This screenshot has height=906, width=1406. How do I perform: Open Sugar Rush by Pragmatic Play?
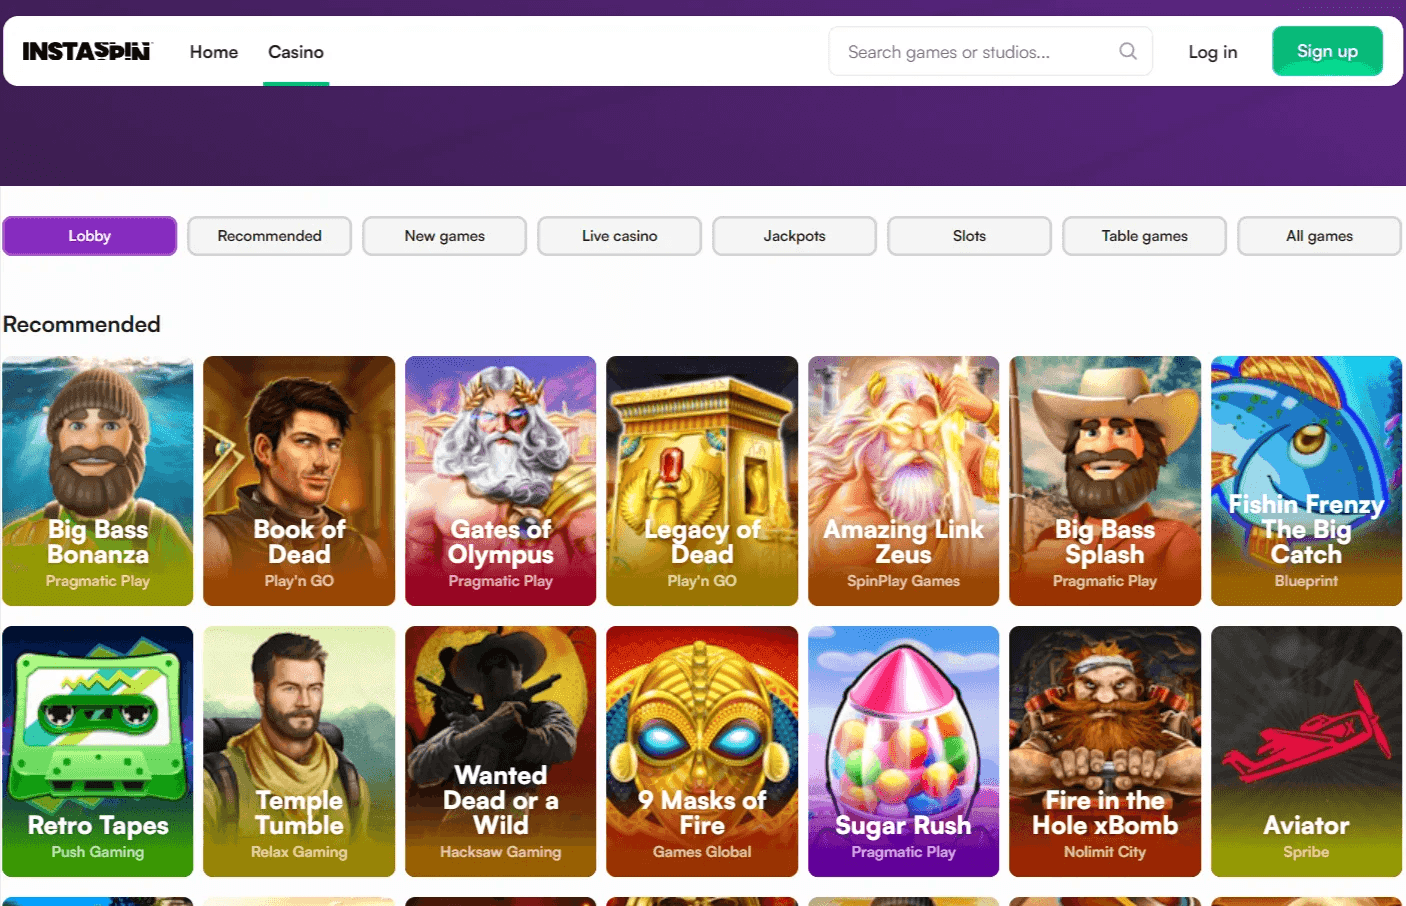903,751
